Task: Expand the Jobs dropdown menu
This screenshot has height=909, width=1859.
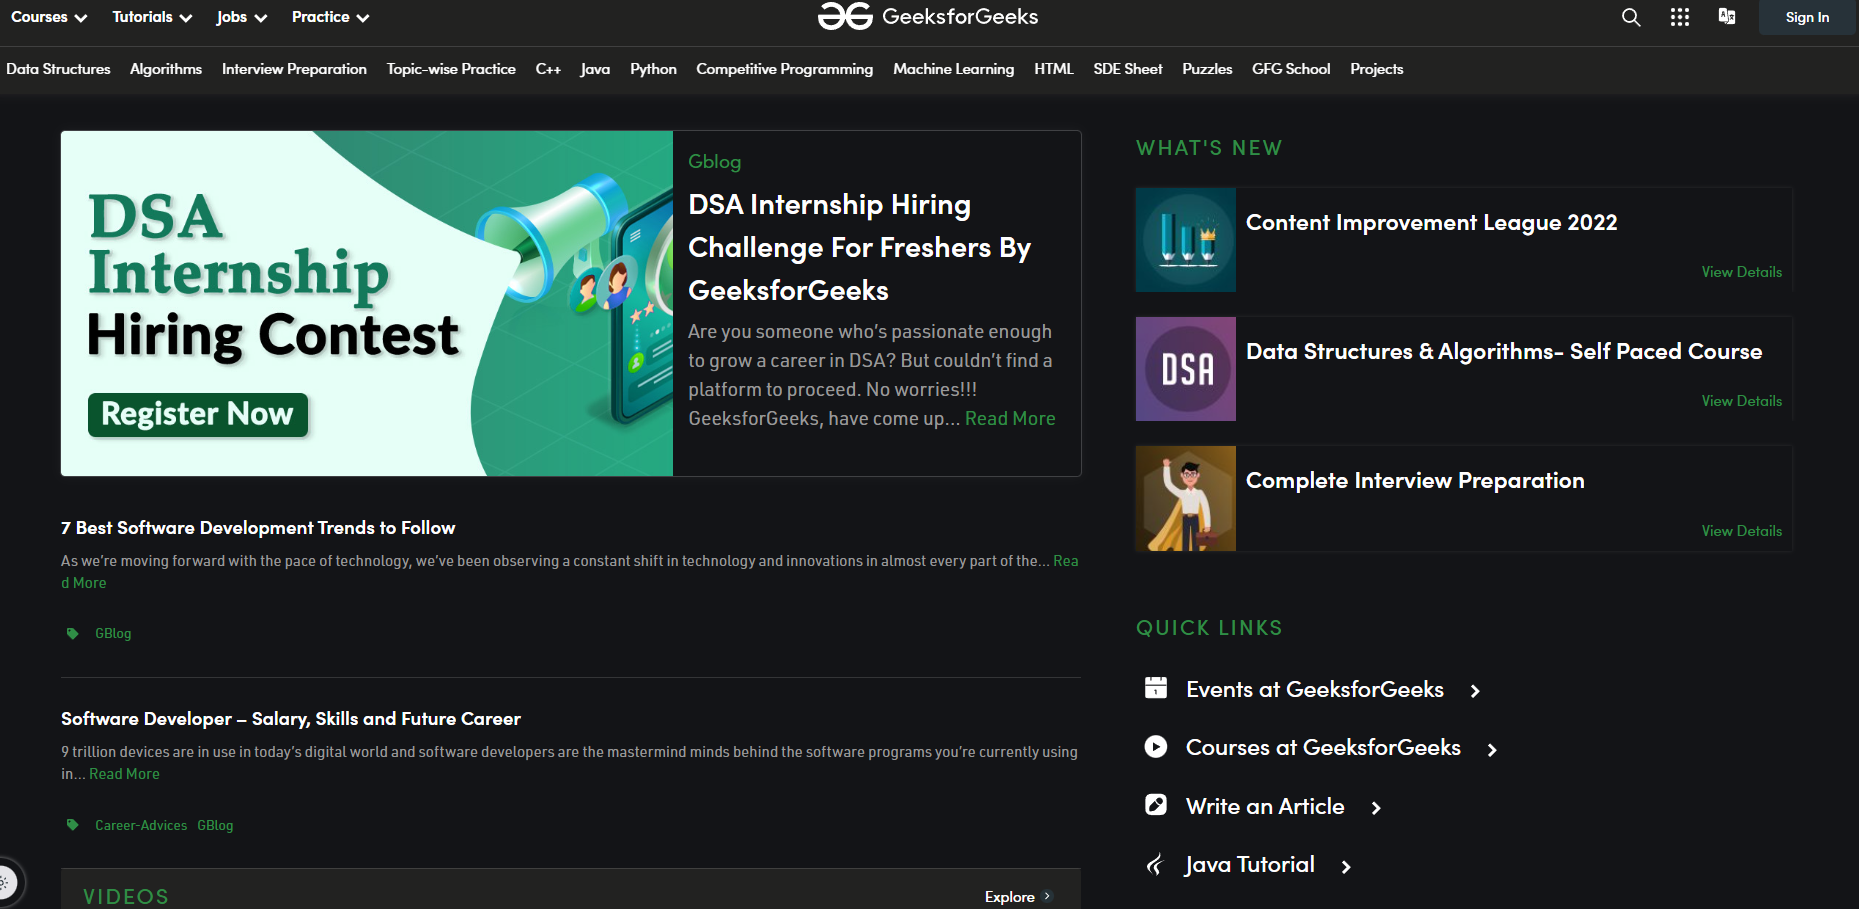Action: pos(242,17)
